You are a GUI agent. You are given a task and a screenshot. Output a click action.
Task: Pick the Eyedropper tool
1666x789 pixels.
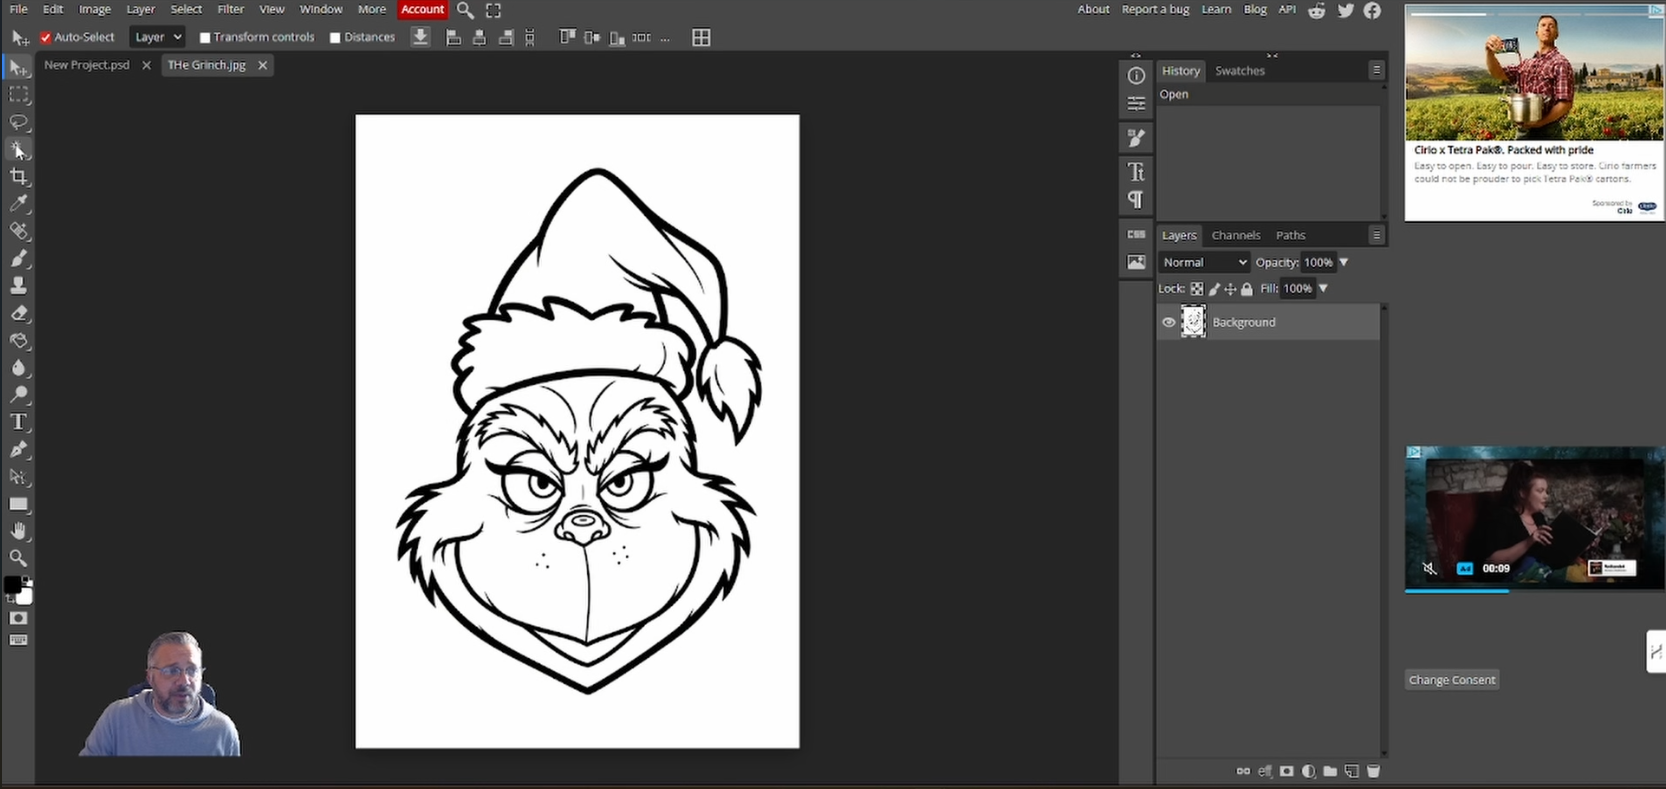(x=19, y=204)
